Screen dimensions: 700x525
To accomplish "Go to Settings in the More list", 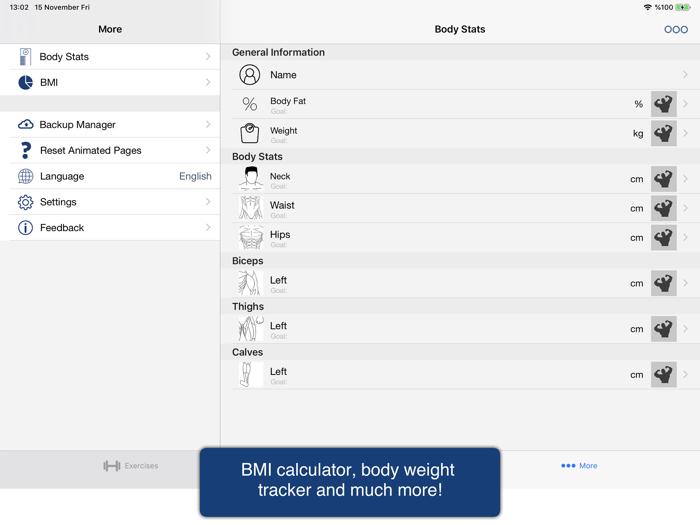I will pos(110,202).
